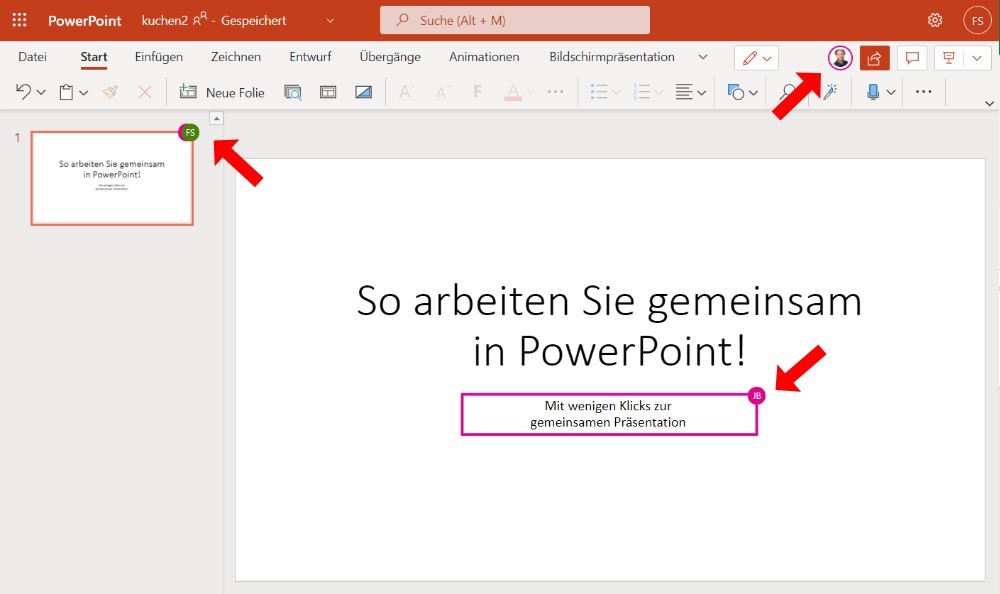Click the Suche search box
Viewport: 1000px width, 594px height.
coord(515,20)
